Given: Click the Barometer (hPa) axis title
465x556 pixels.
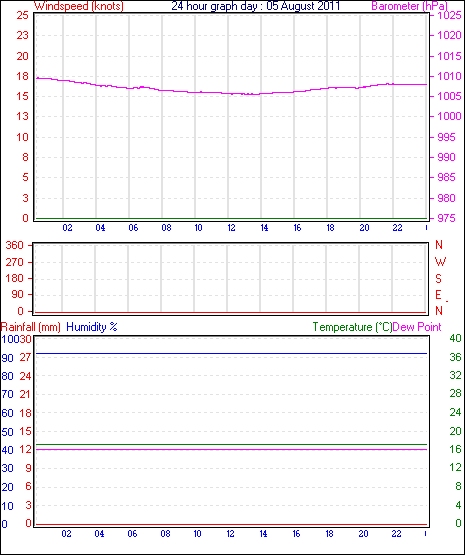Looking at the screenshot, I should [409, 6].
